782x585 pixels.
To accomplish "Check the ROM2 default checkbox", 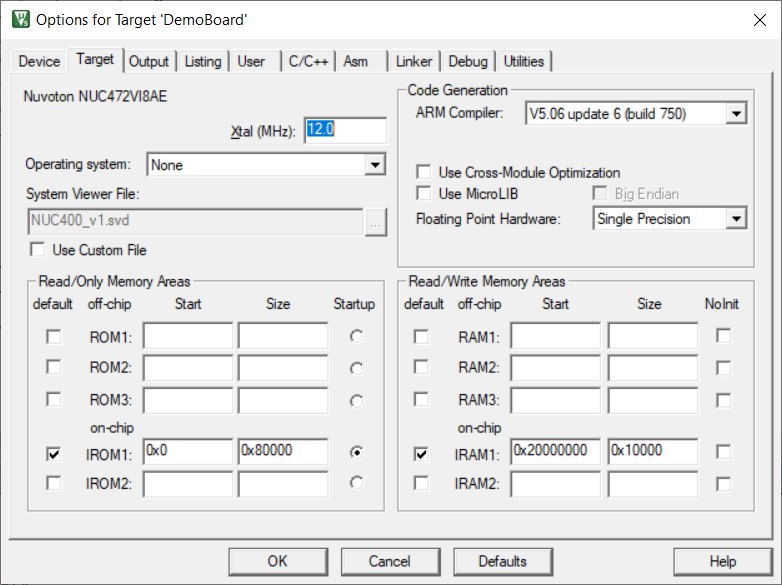I will (53, 368).
